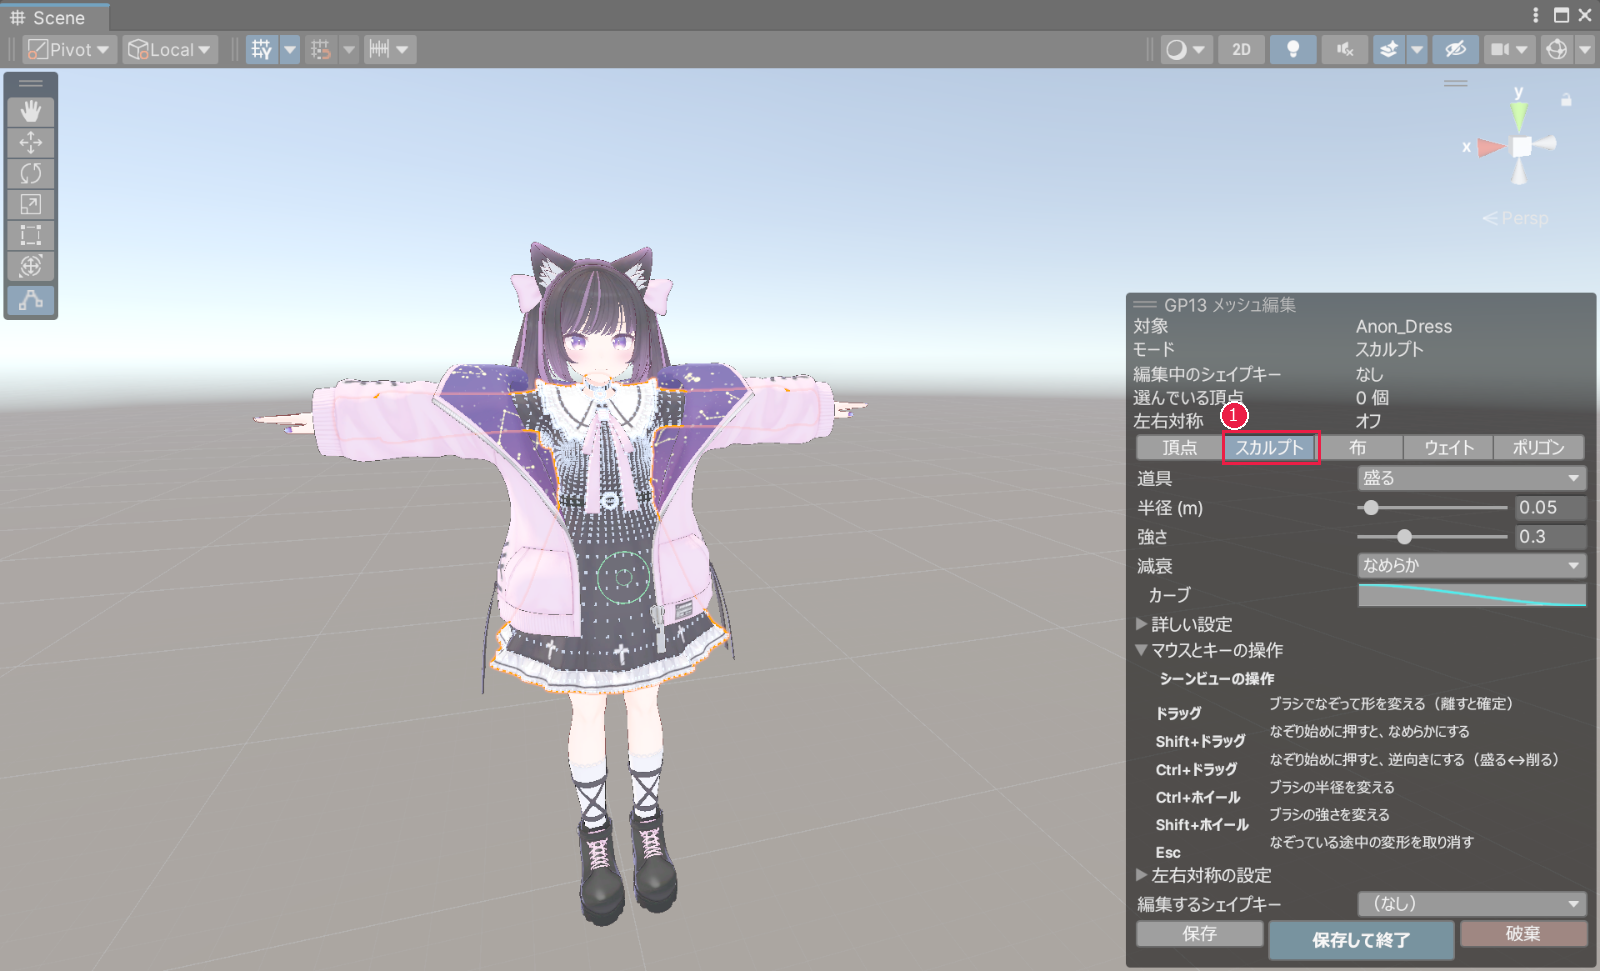Select the Scale tool
Viewport: 1600px width, 971px height.
[x=31, y=204]
